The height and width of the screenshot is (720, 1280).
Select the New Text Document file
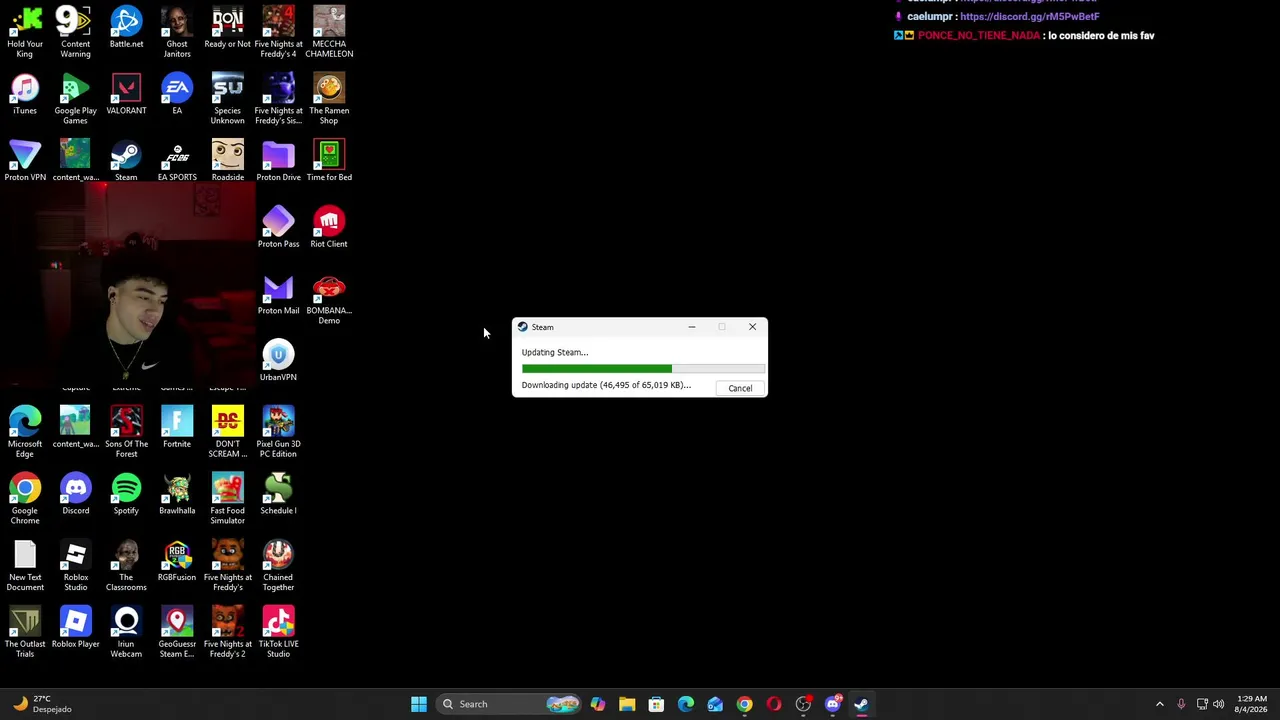point(25,566)
